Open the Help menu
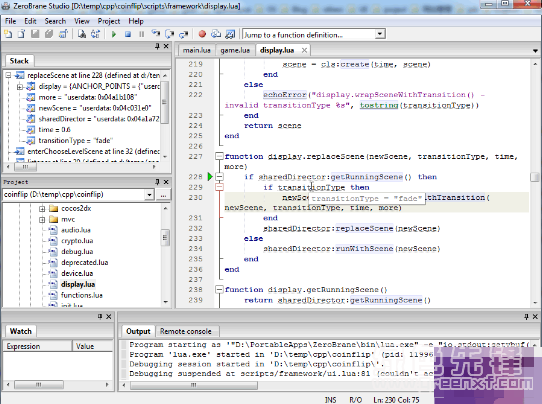The image size is (542, 404). click(x=136, y=21)
